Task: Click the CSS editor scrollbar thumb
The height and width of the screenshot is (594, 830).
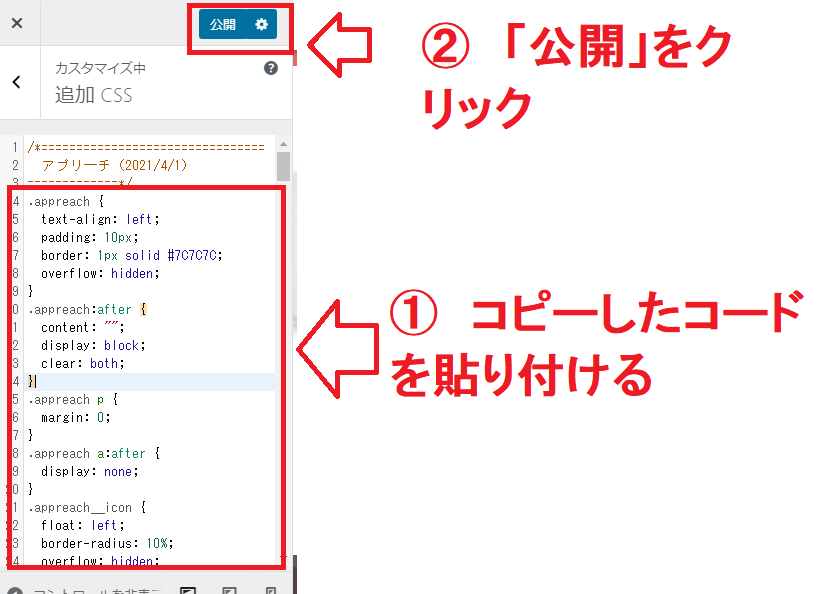Action: point(283,166)
